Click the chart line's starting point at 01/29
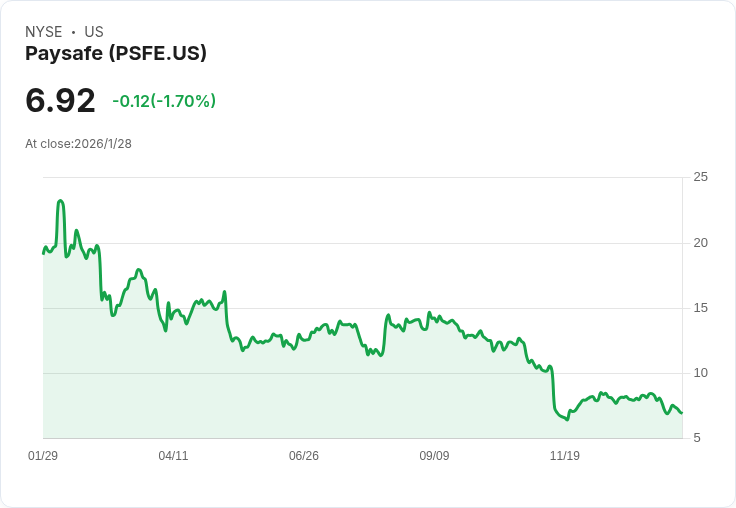 (x=43, y=253)
